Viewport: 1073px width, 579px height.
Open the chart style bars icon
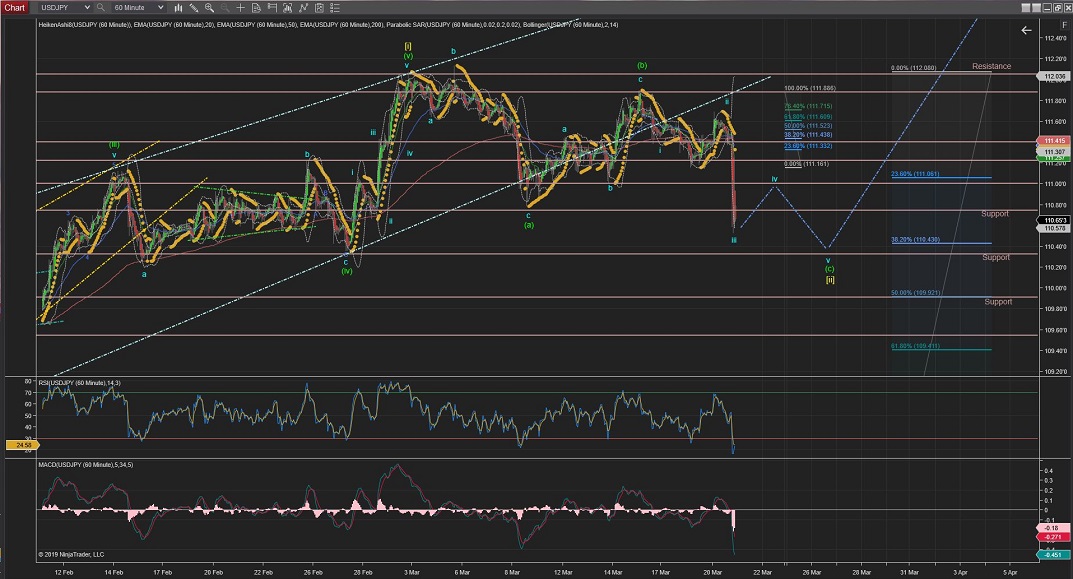coord(178,8)
